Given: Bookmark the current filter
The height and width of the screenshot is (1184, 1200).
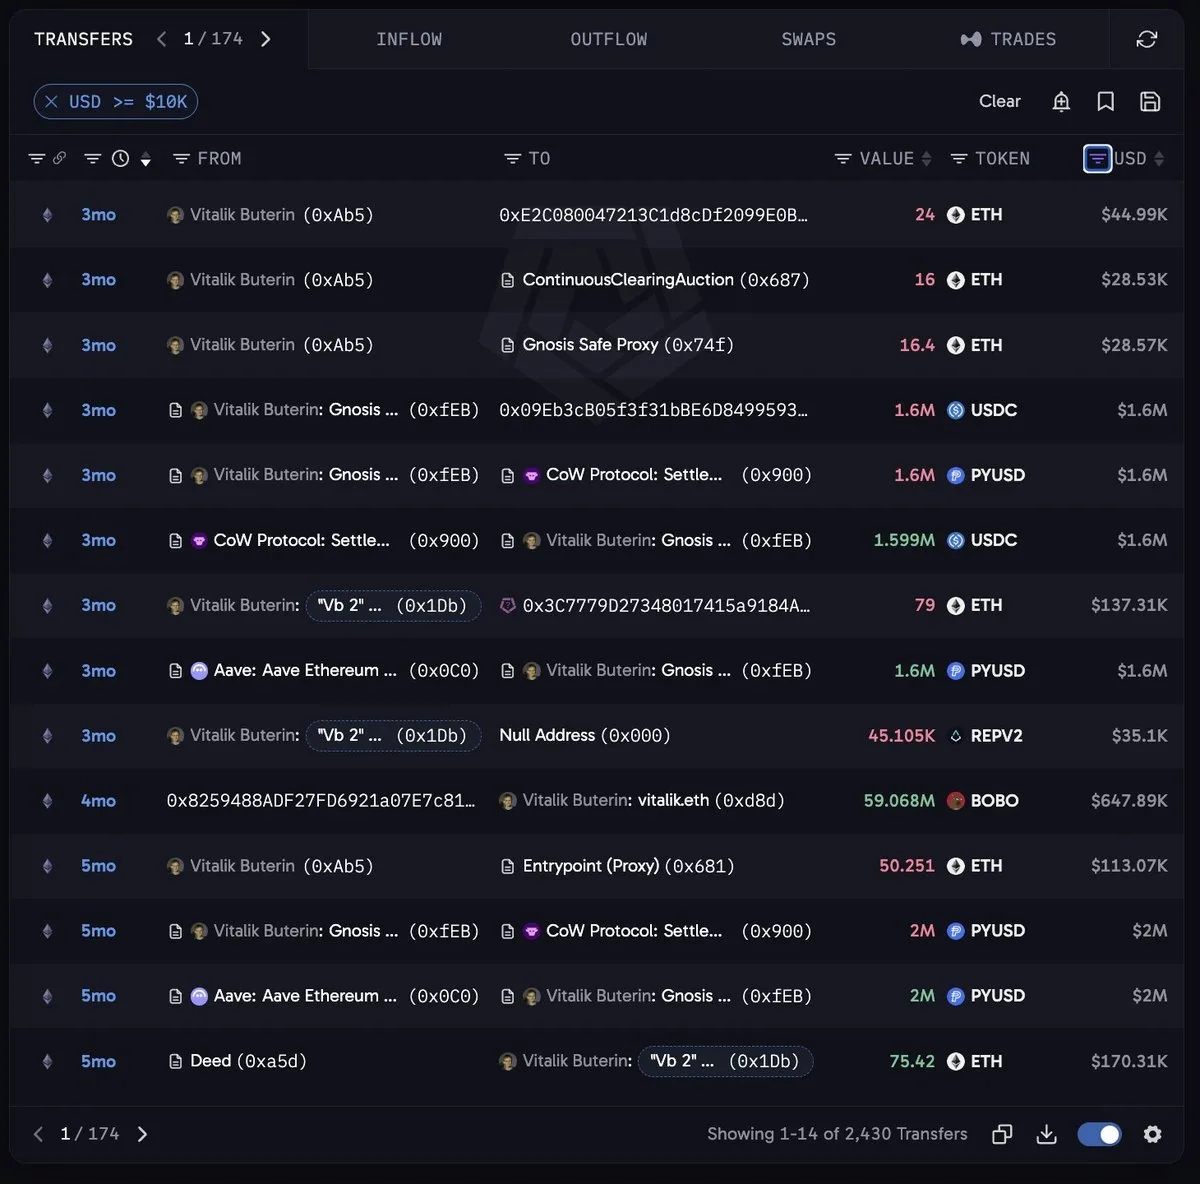Looking at the screenshot, I should pyautogui.click(x=1105, y=101).
